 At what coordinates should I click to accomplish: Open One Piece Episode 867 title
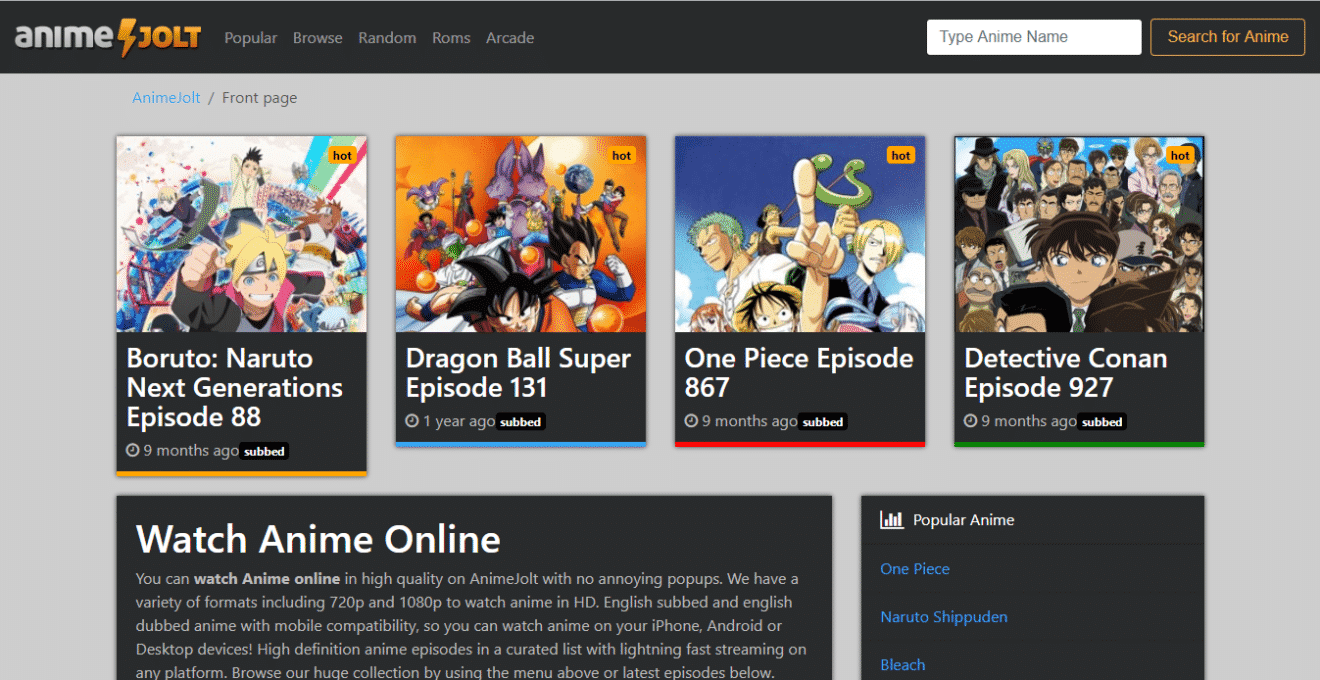[799, 373]
